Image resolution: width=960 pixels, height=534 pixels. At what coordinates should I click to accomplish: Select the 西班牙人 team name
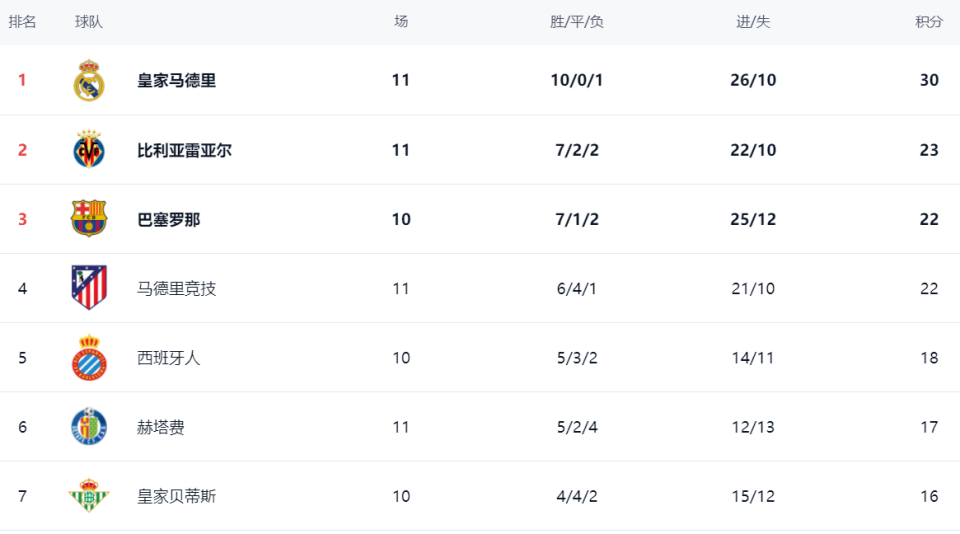pyautogui.click(x=169, y=358)
